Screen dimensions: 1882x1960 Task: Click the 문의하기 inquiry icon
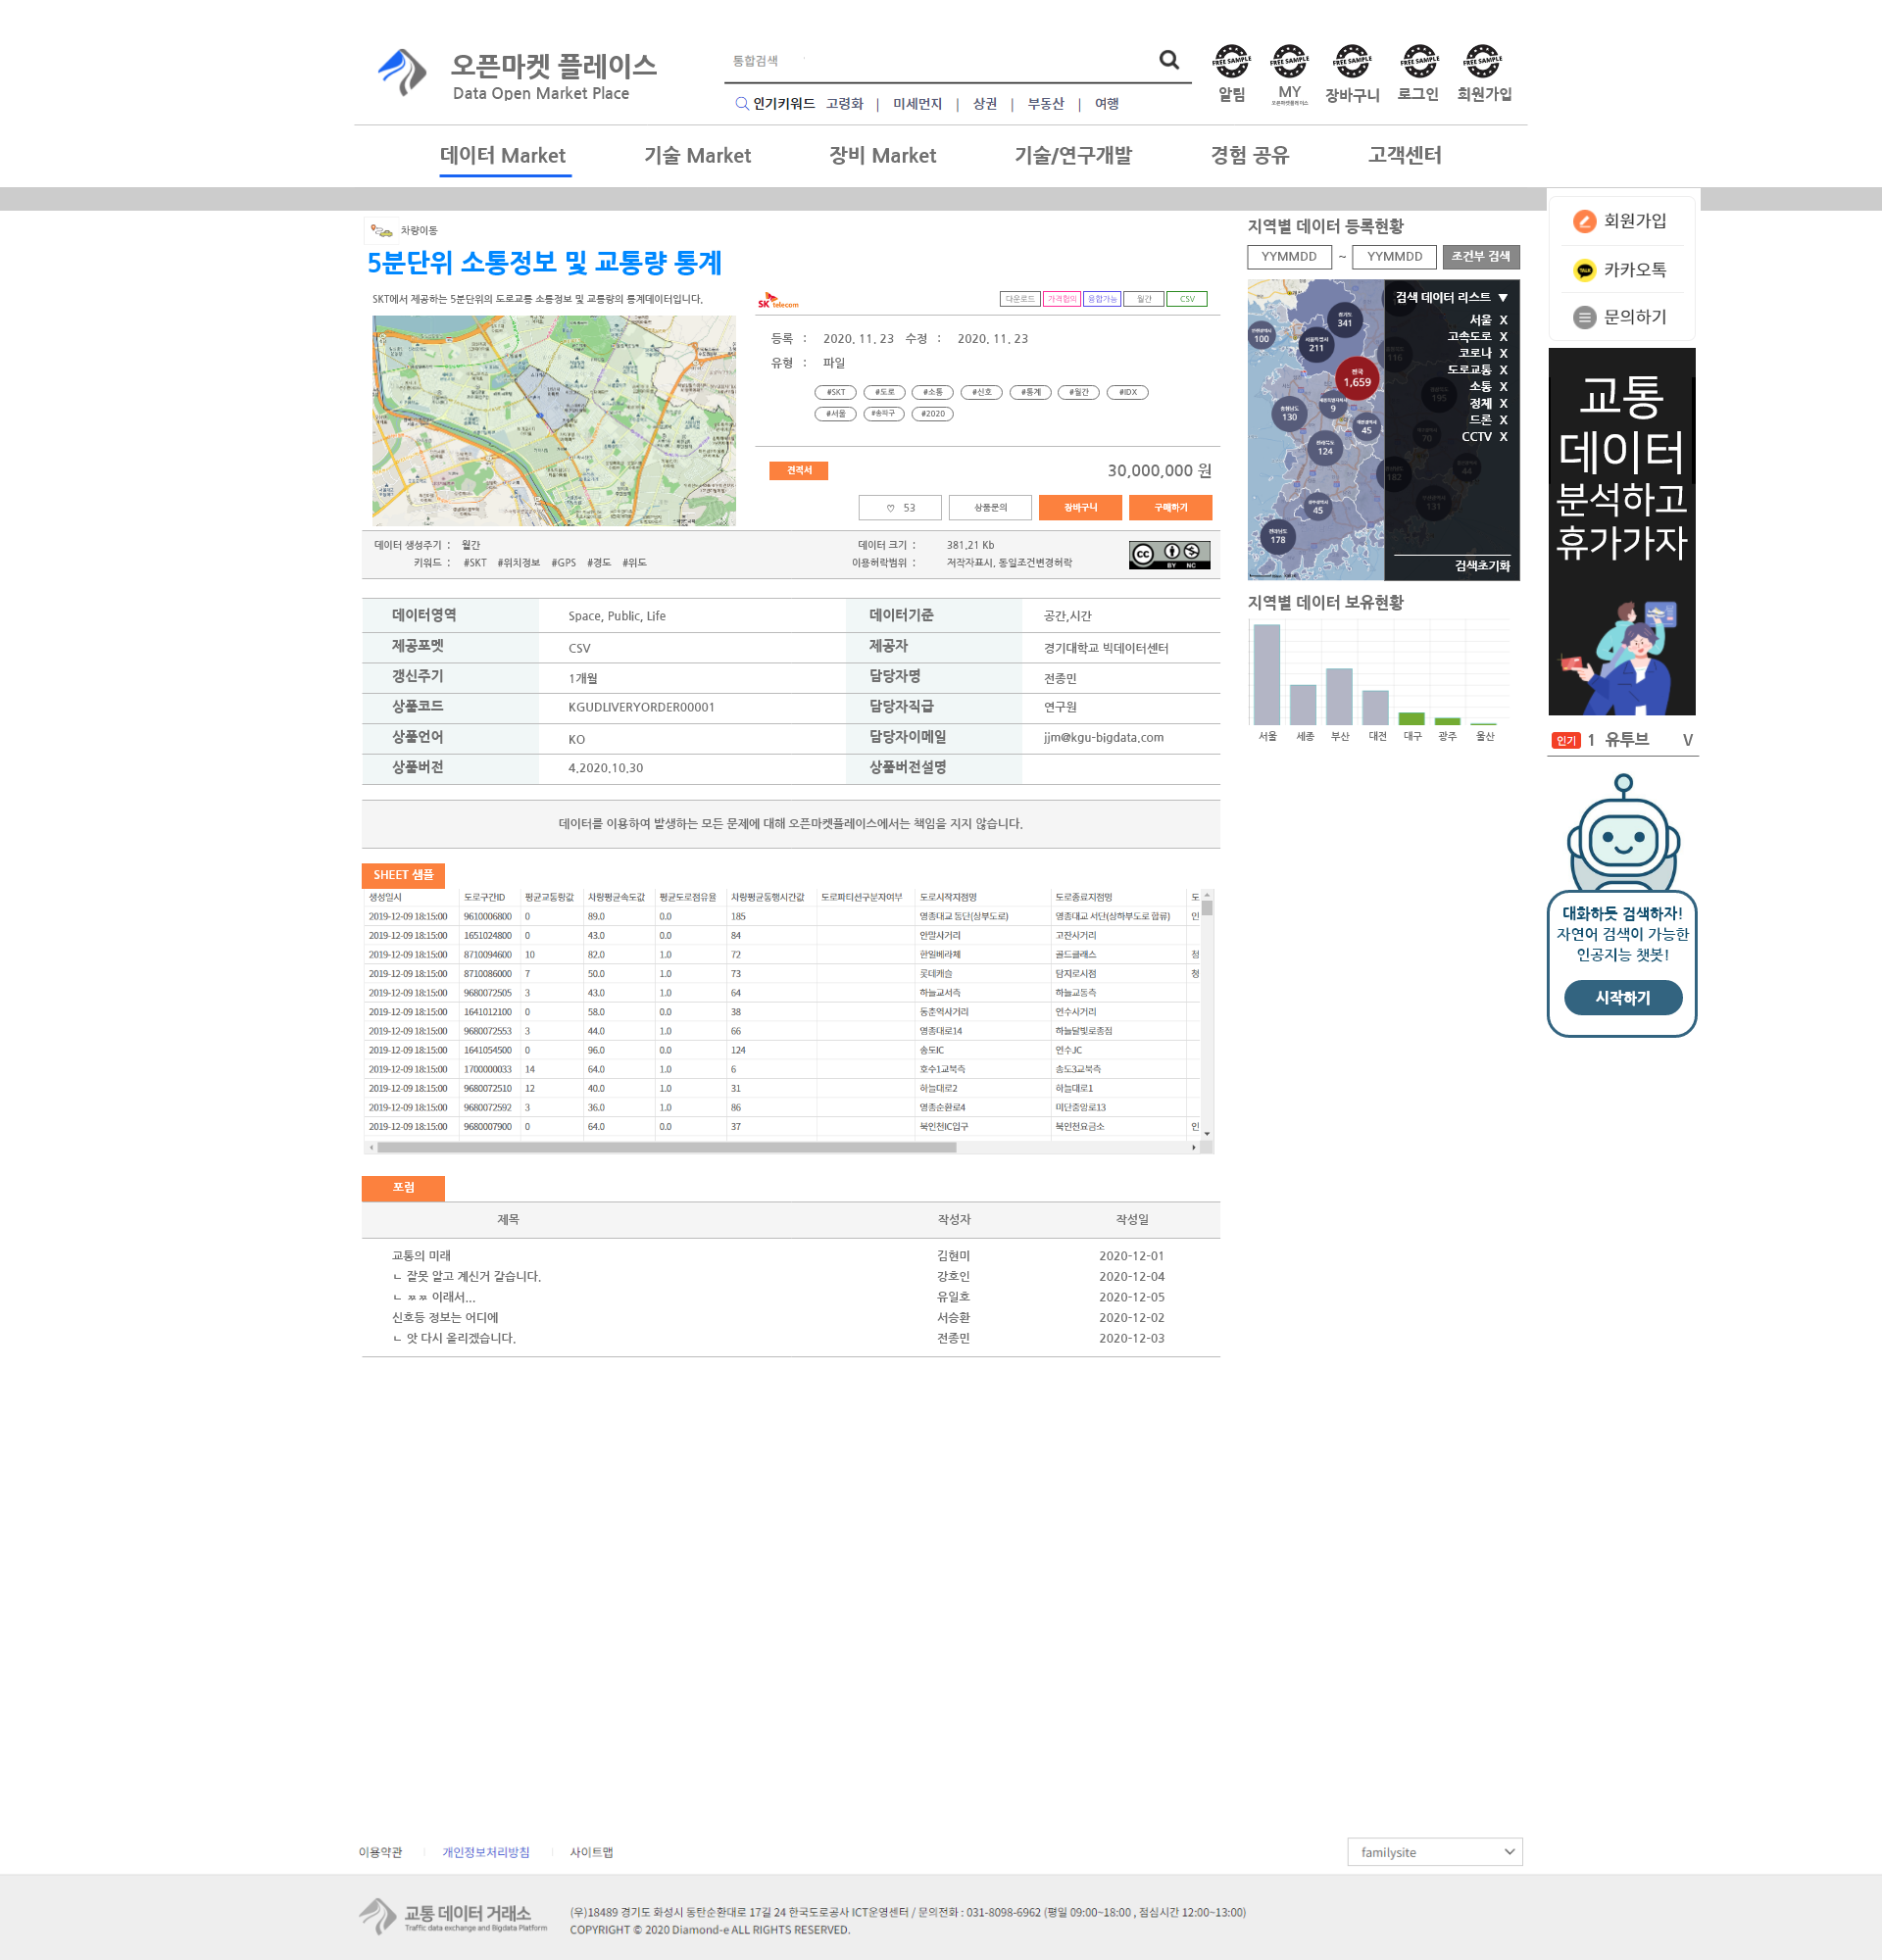(x=1584, y=317)
